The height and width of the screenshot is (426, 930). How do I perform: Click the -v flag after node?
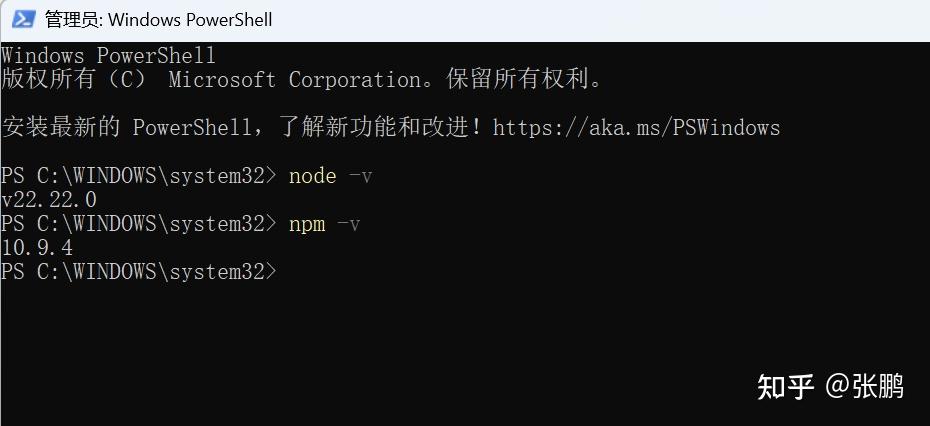(x=360, y=176)
